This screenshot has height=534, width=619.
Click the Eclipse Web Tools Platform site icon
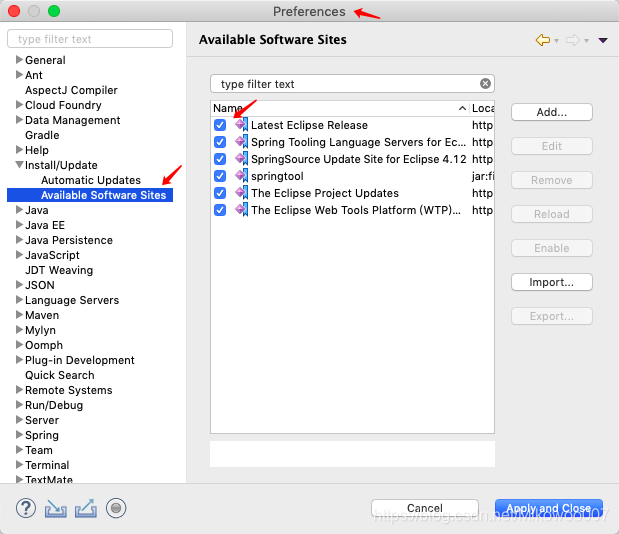[241, 210]
